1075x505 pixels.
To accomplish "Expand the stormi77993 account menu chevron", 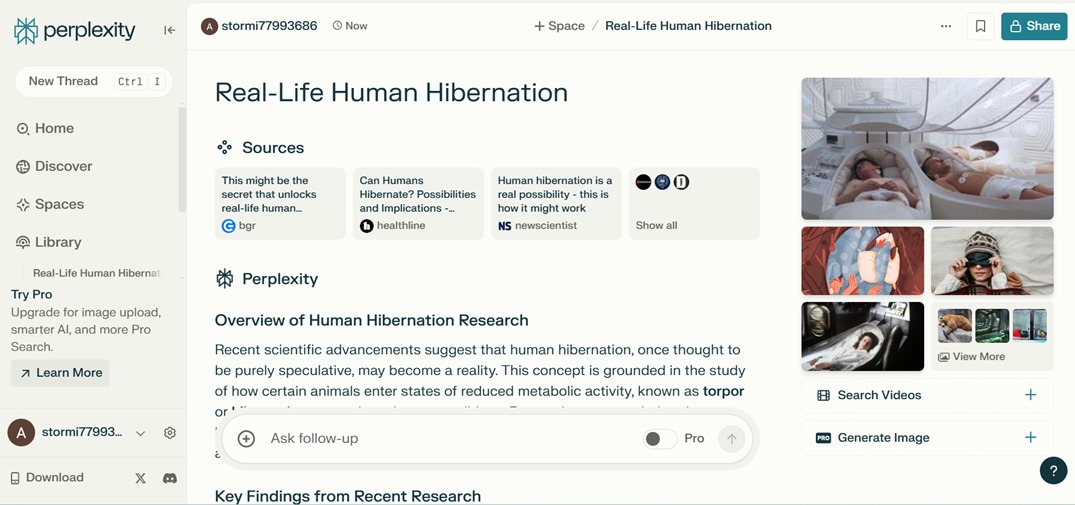I will pos(141,433).
